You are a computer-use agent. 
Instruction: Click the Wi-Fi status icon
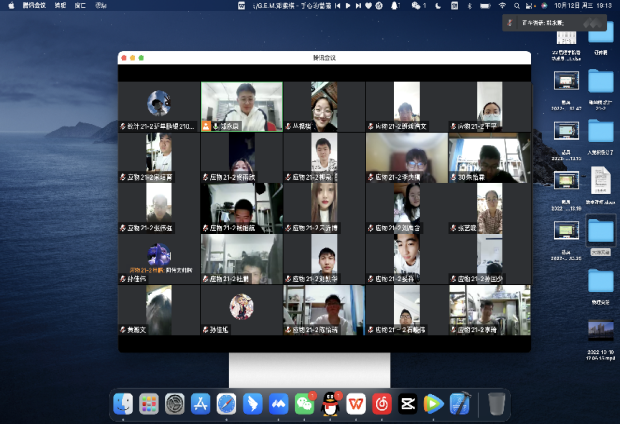pyautogui.click(x=501, y=5)
